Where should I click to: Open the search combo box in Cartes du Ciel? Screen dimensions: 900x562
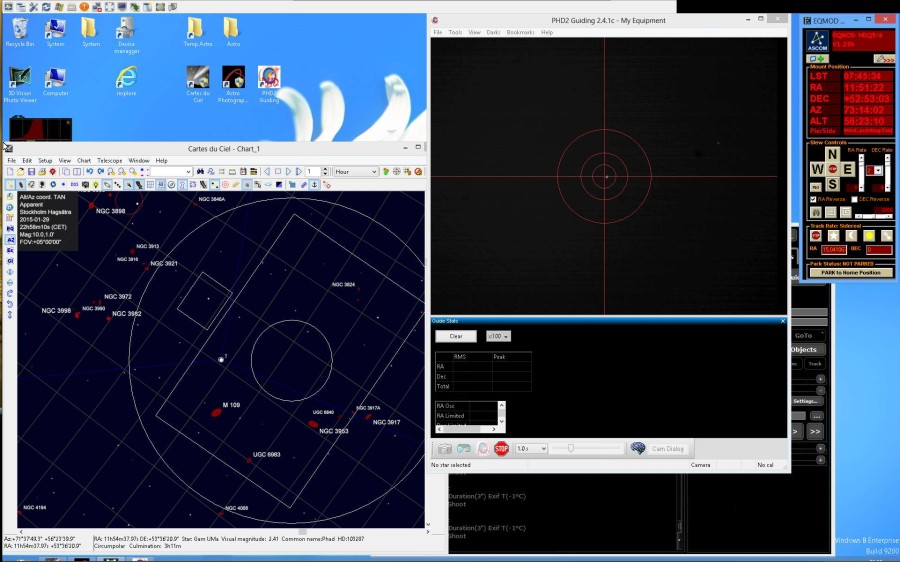171,171
